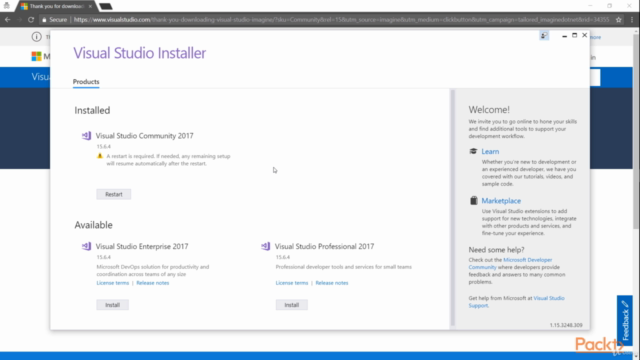Click the installer panel vertical scrollbar
Screen dimensions: 640x360
452,207
